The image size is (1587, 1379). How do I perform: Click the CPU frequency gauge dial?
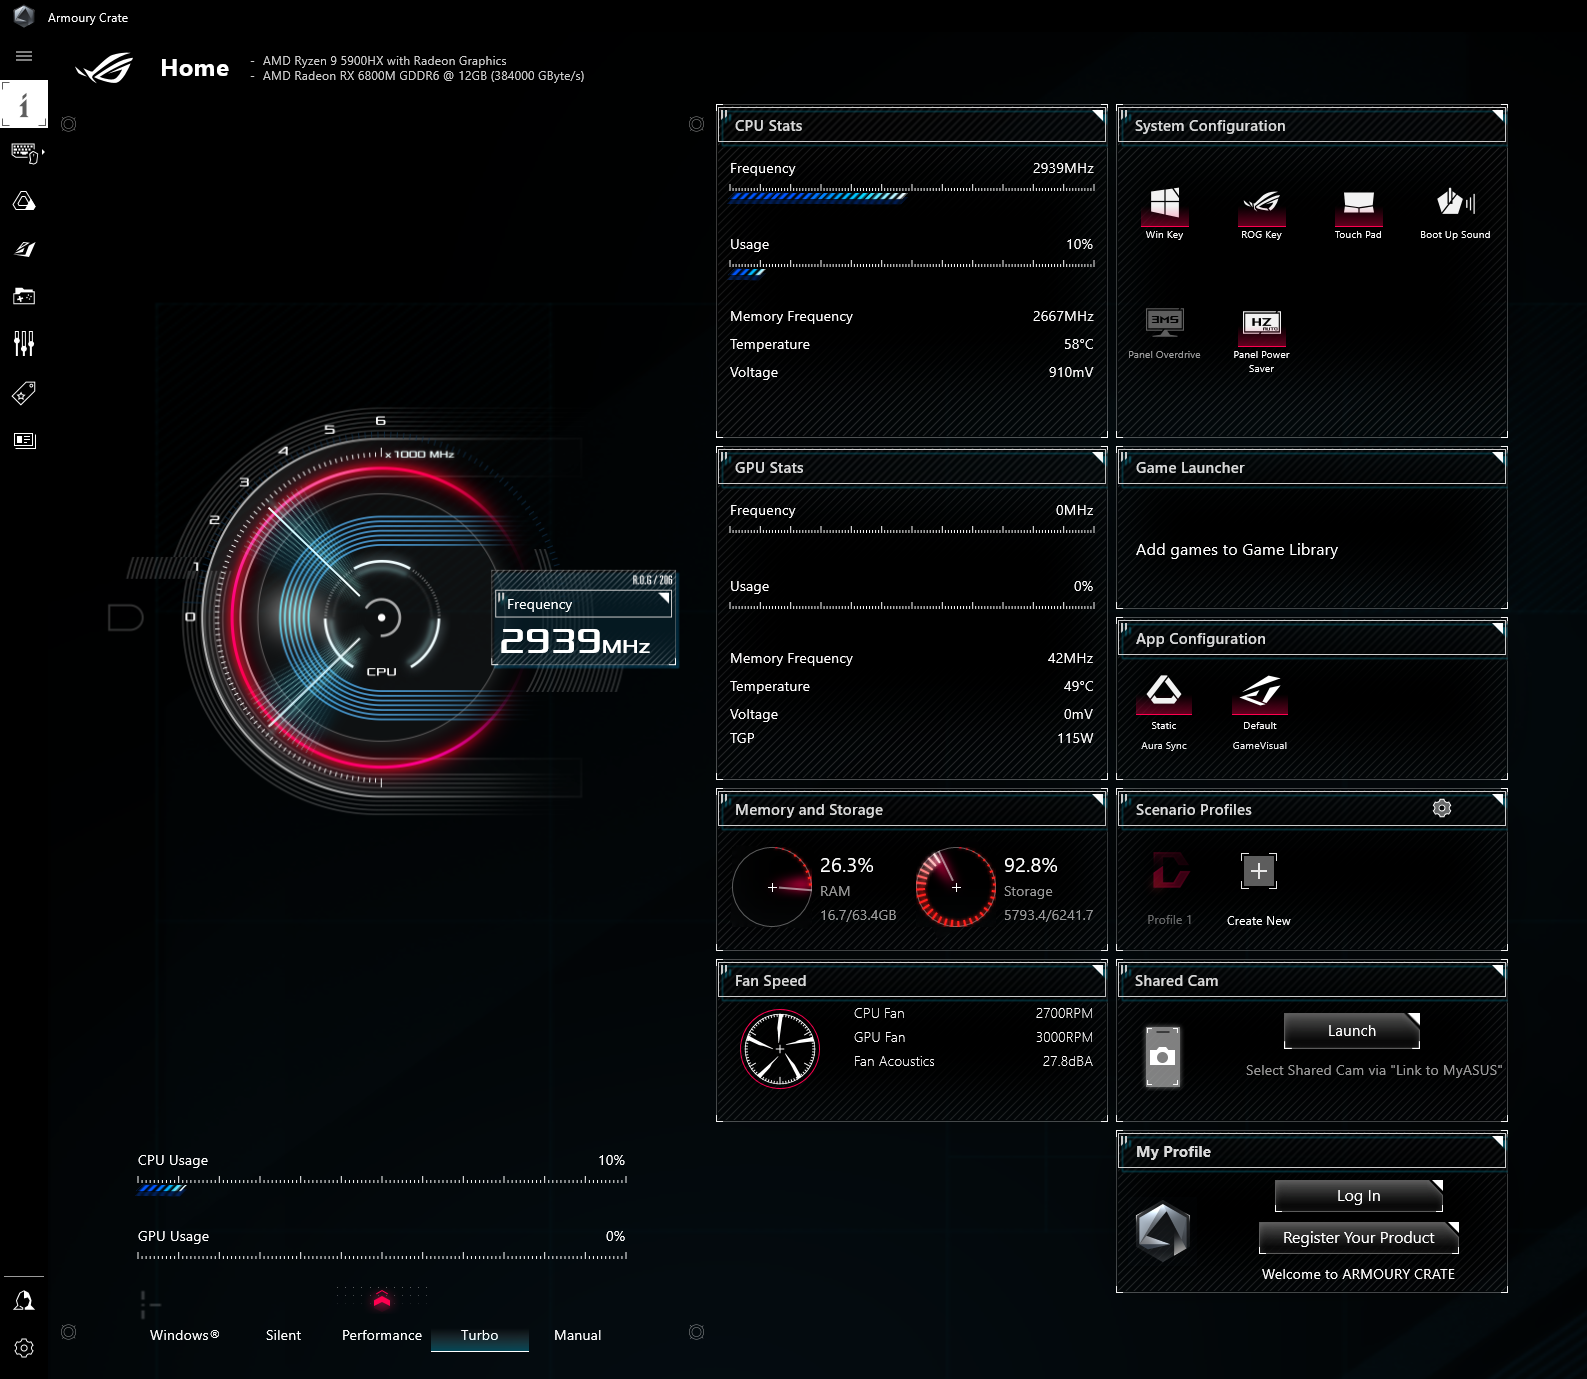(380, 618)
